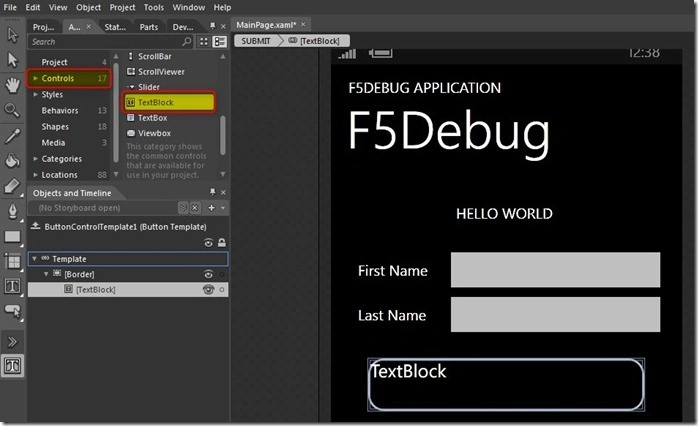Collapse the [Border] tree node

tap(46, 274)
